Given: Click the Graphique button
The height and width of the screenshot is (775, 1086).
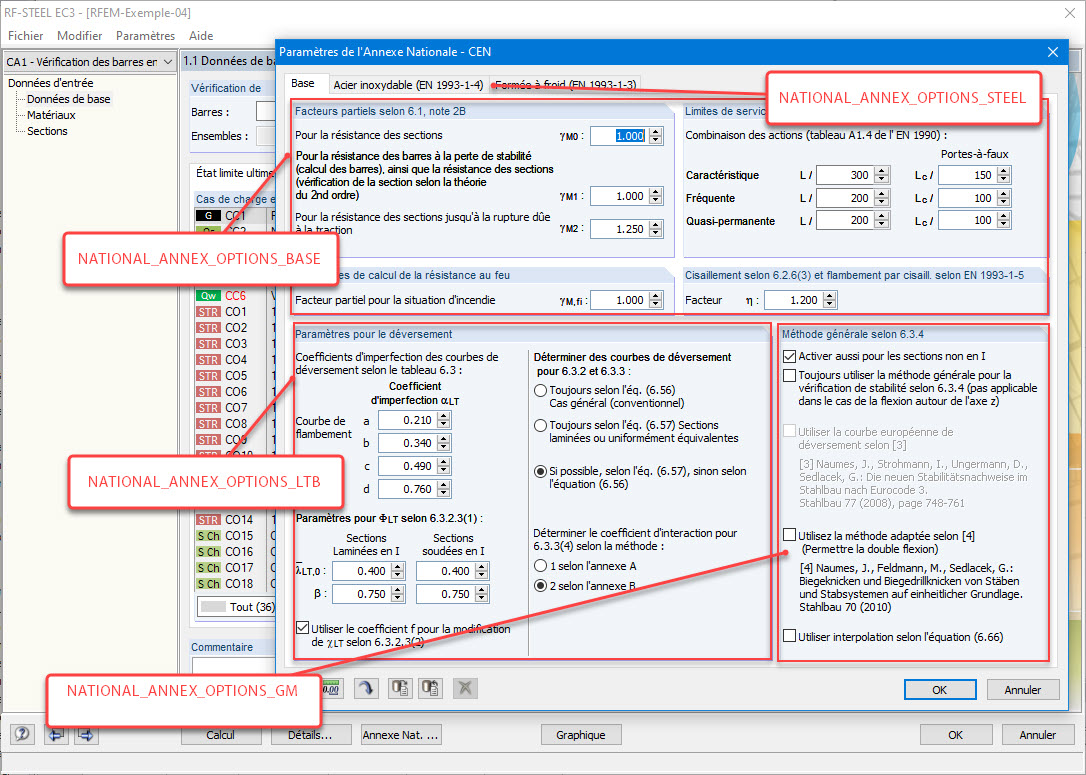Looking at the screenshot, I should click(x=580, y=735).
